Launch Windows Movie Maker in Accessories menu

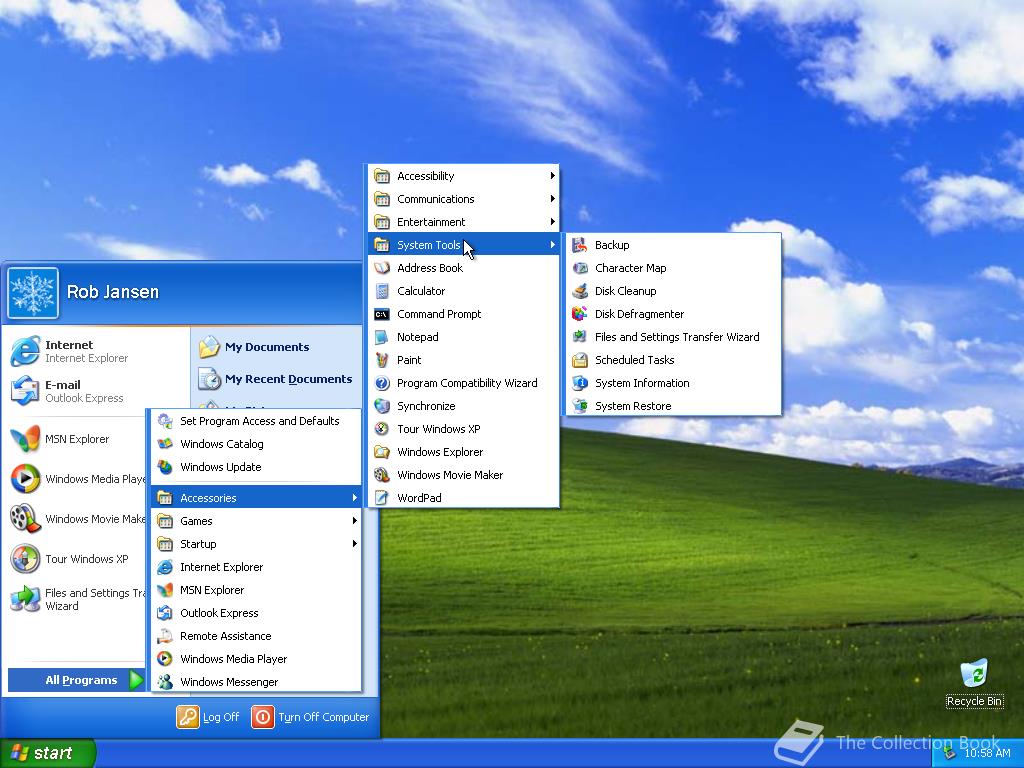463,475
